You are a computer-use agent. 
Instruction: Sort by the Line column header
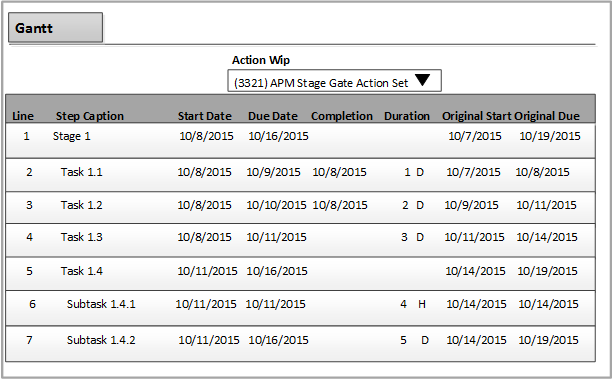[x=23, y=116]
